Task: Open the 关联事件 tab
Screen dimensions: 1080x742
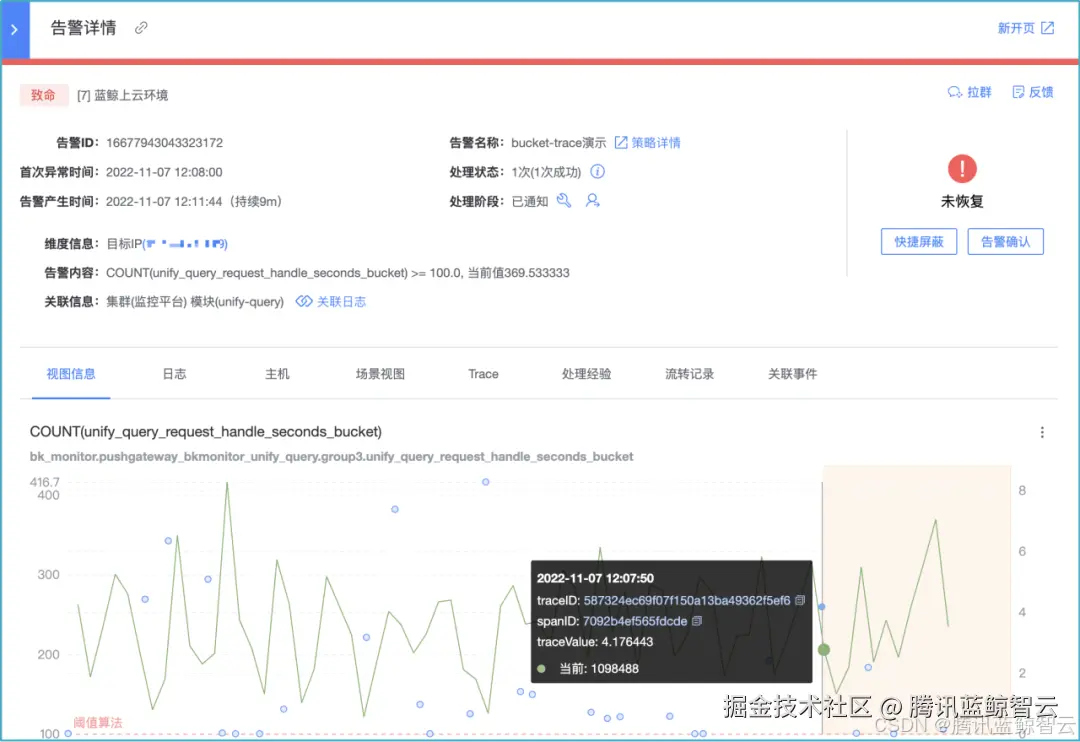Action: coord(792,374)
